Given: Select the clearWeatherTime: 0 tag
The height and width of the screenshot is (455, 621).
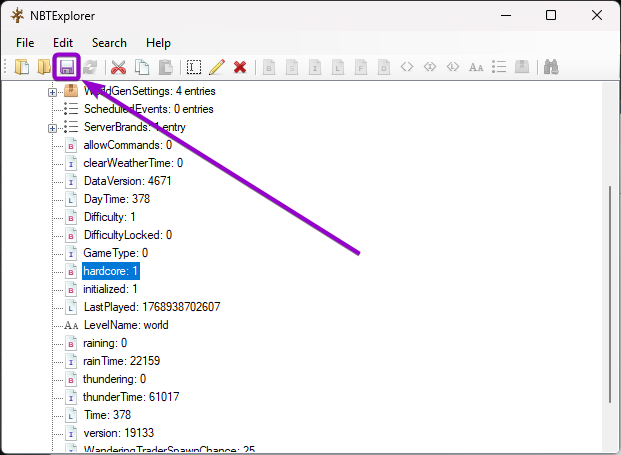Looking at the screenshot, I should 133,163.
